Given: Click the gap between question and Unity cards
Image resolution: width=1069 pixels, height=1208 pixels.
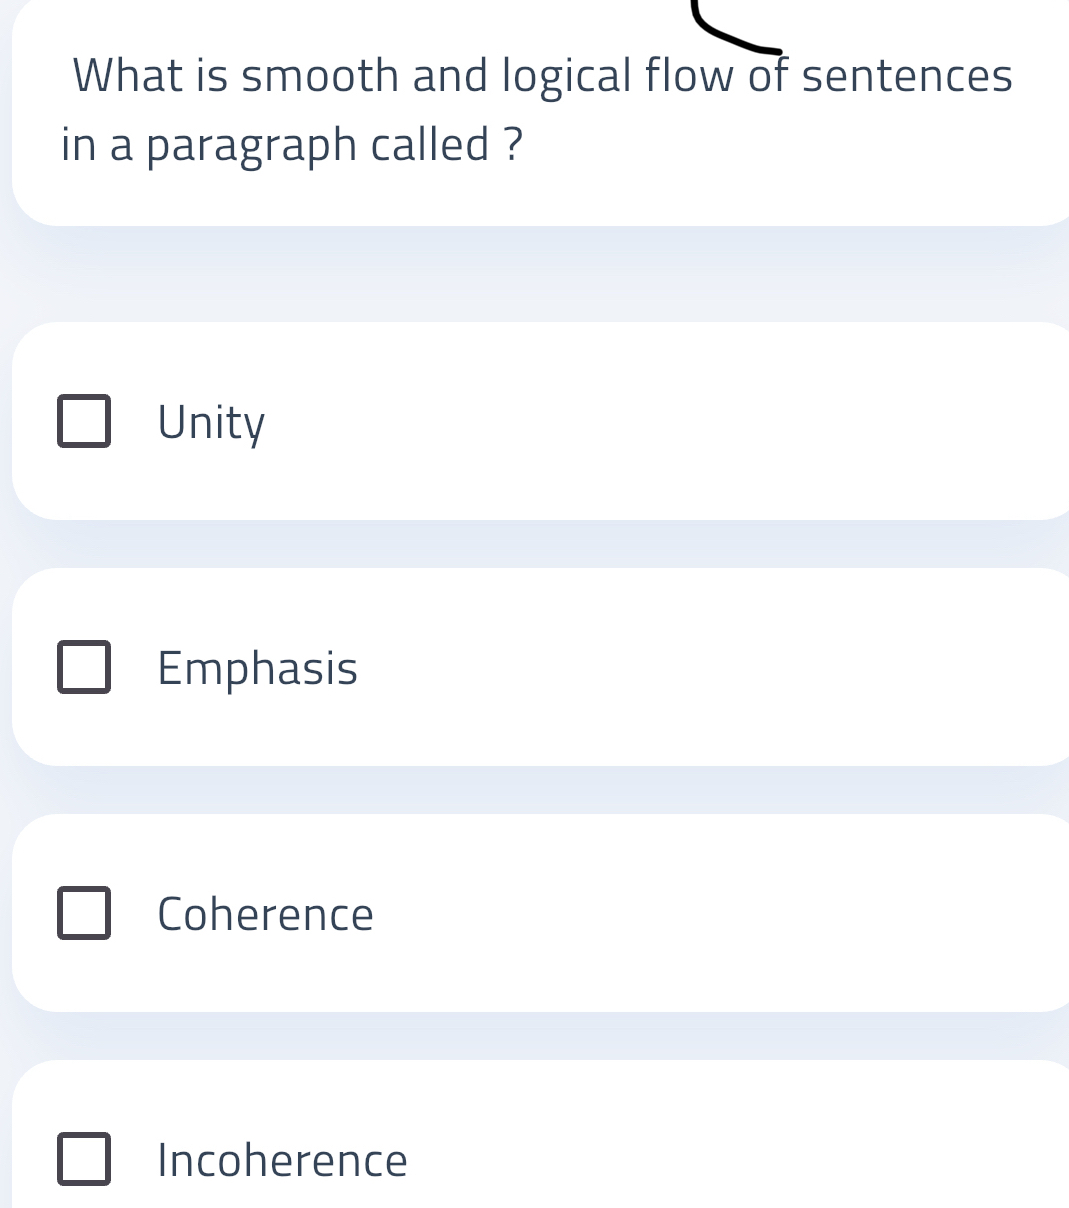Looking at the screenshot, I should pyautogui.click(x=540, y=275).
